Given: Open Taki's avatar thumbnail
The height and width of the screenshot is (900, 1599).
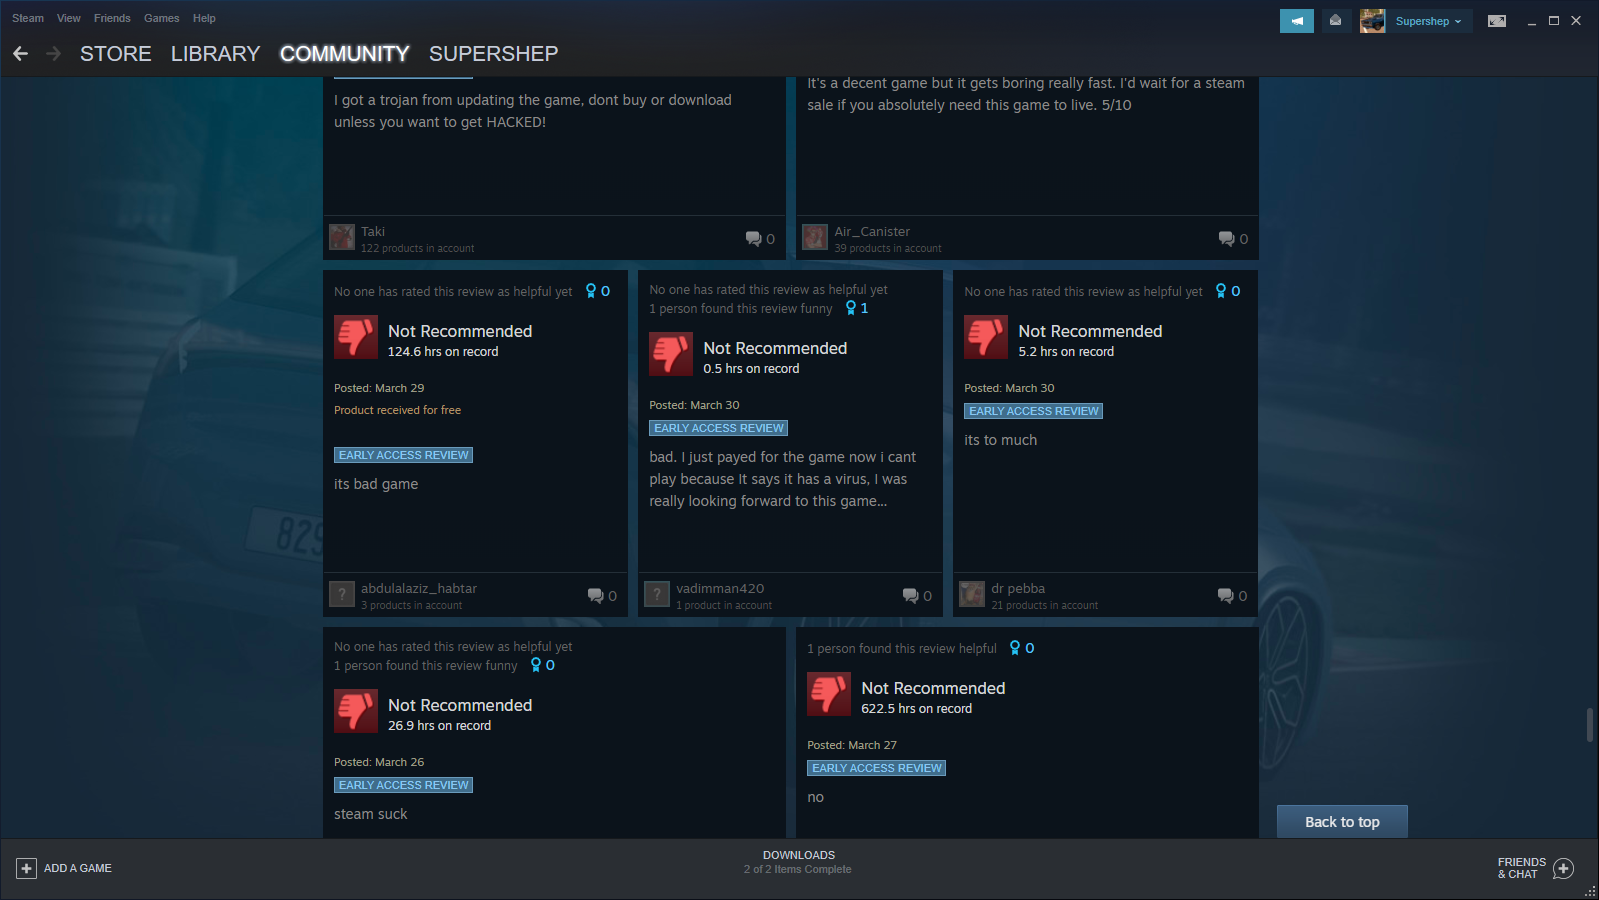Looking at the screenshot, I should pyautogui.click(x=342, y=237).
